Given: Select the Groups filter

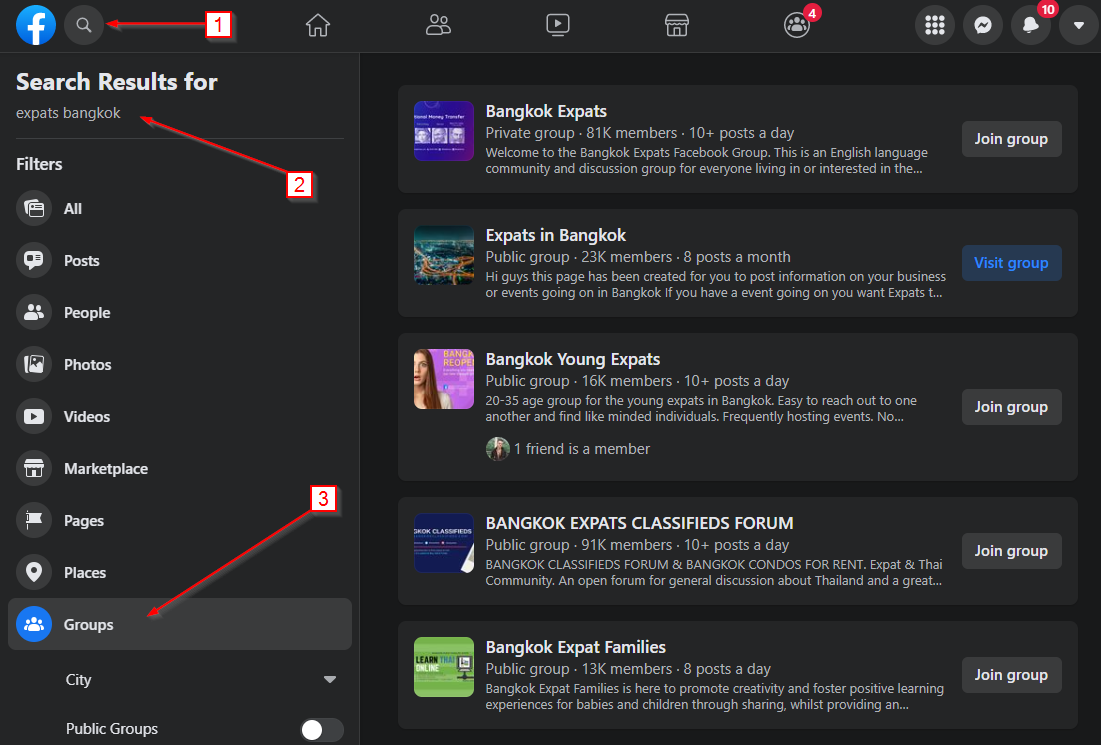Looking at the screenshot, I should pyautogui.click(x=180, y=624).
